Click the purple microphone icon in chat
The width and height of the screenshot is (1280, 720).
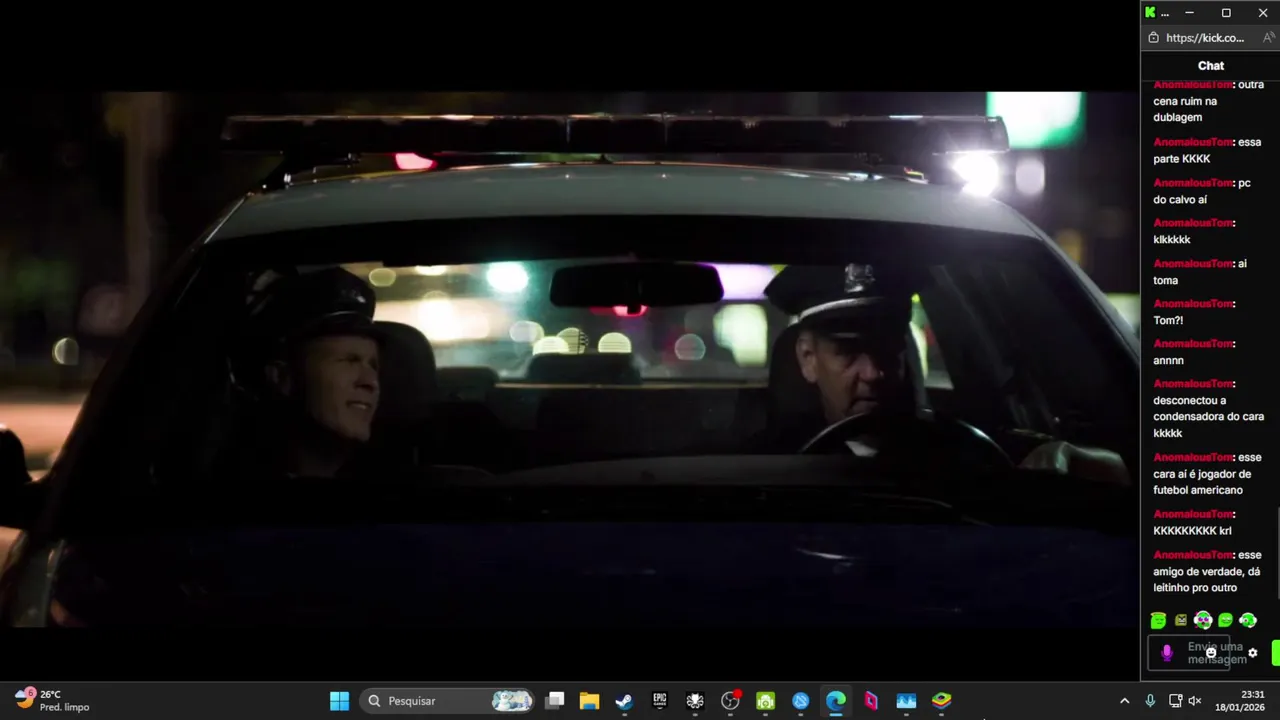pos(1166,653)
